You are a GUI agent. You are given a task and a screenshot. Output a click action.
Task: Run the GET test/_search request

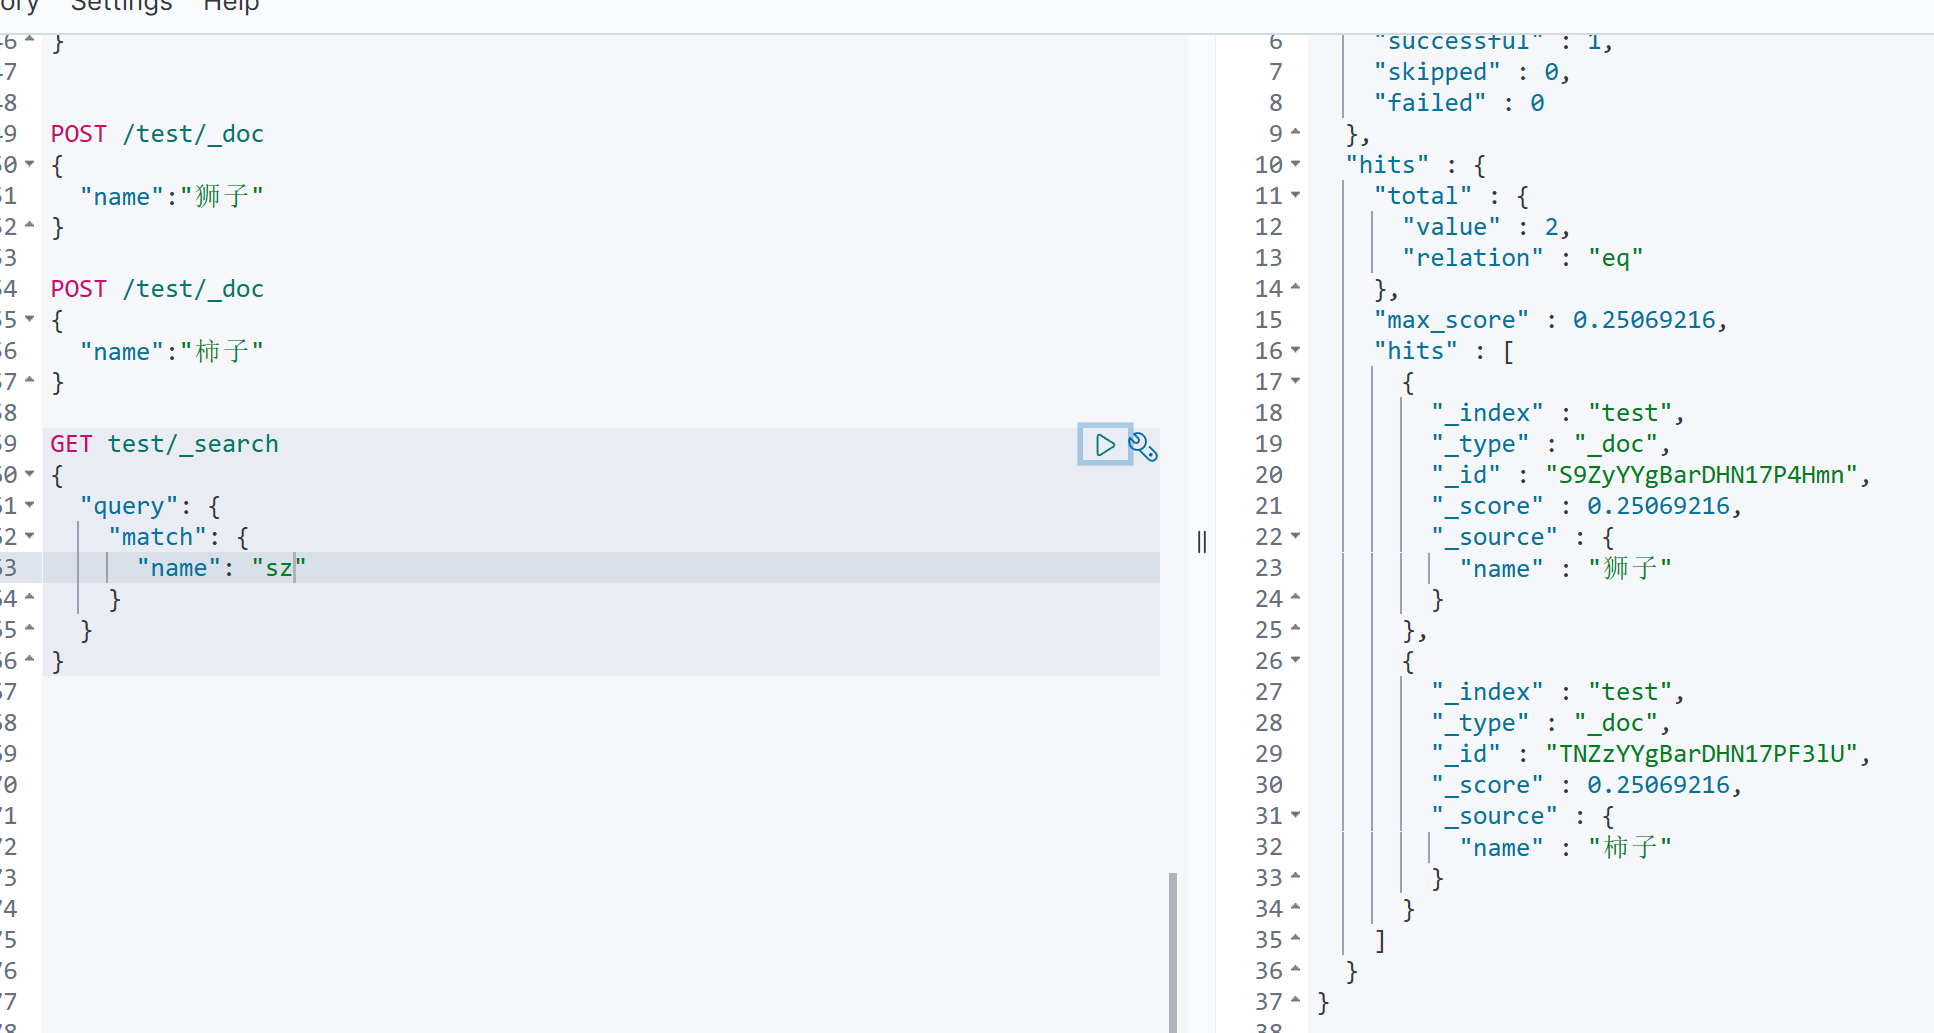click(1105, 445)
